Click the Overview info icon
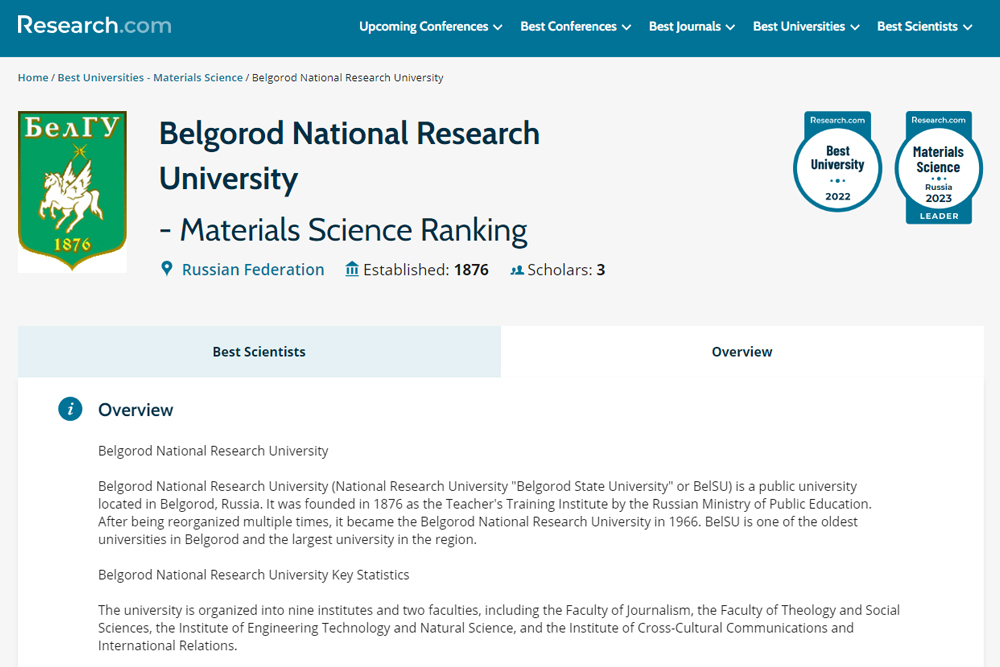Image resolution: width=1000 pixels, height=667 pixels. tap(70, 409)
